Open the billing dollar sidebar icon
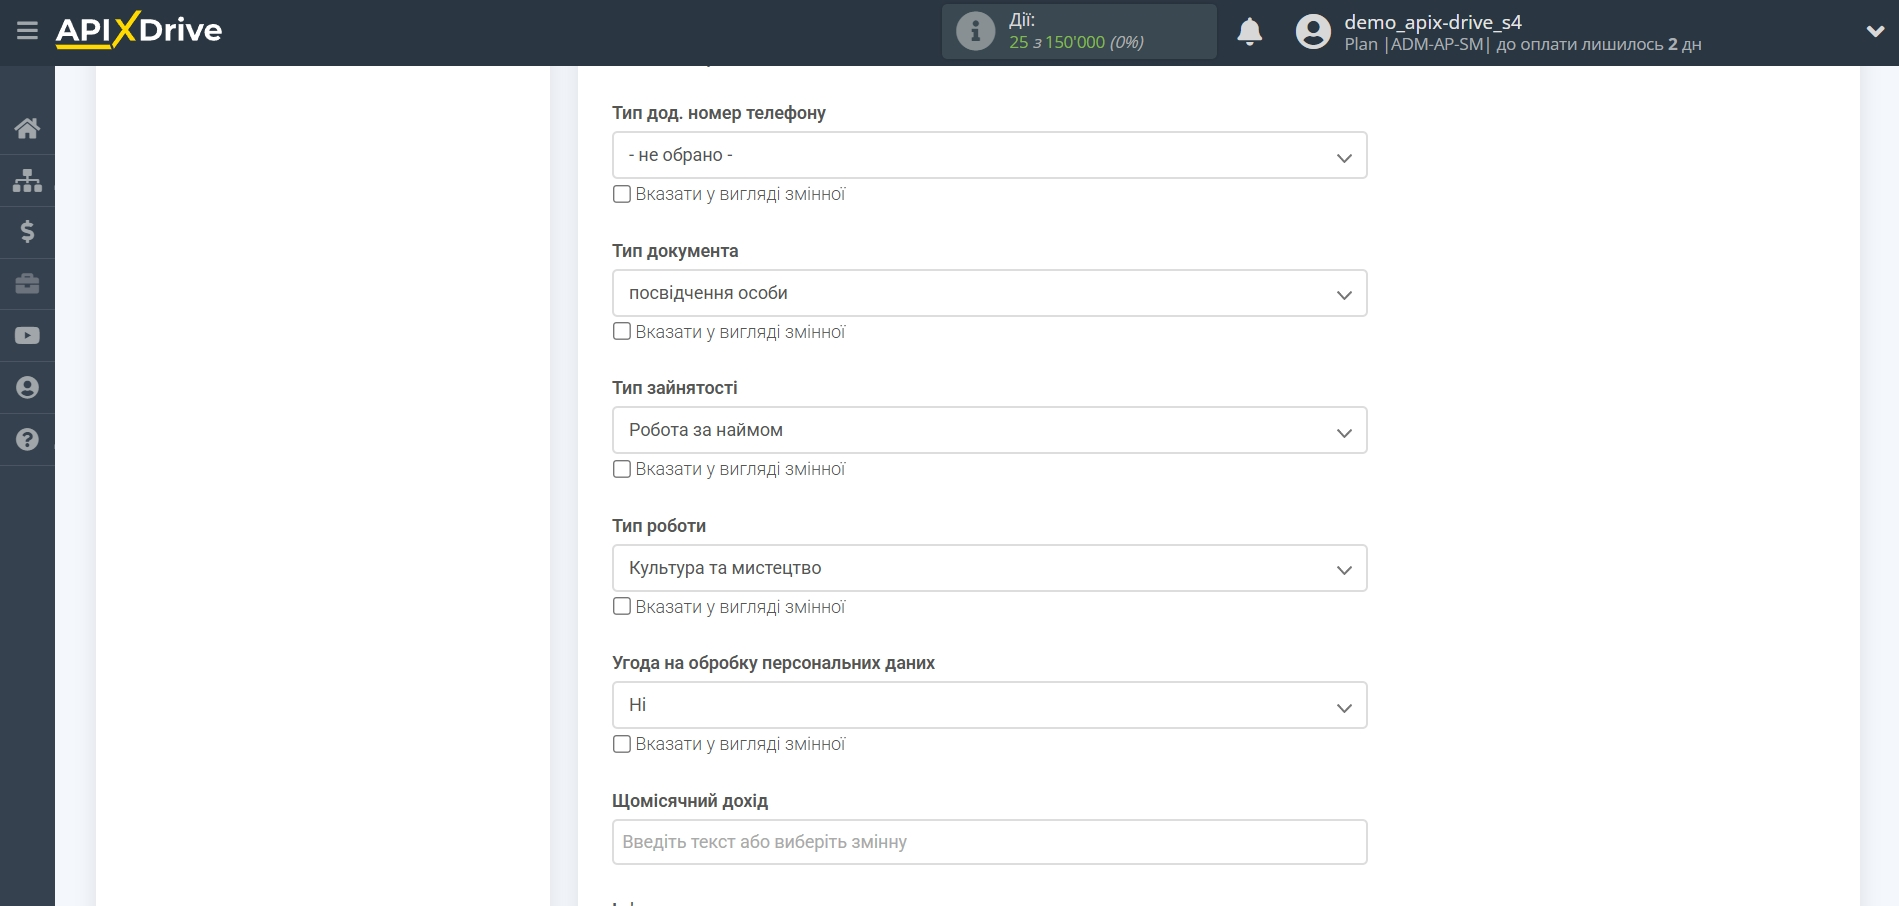The image size is (1899, 906). pyautogui.click(x=27, y=232)
